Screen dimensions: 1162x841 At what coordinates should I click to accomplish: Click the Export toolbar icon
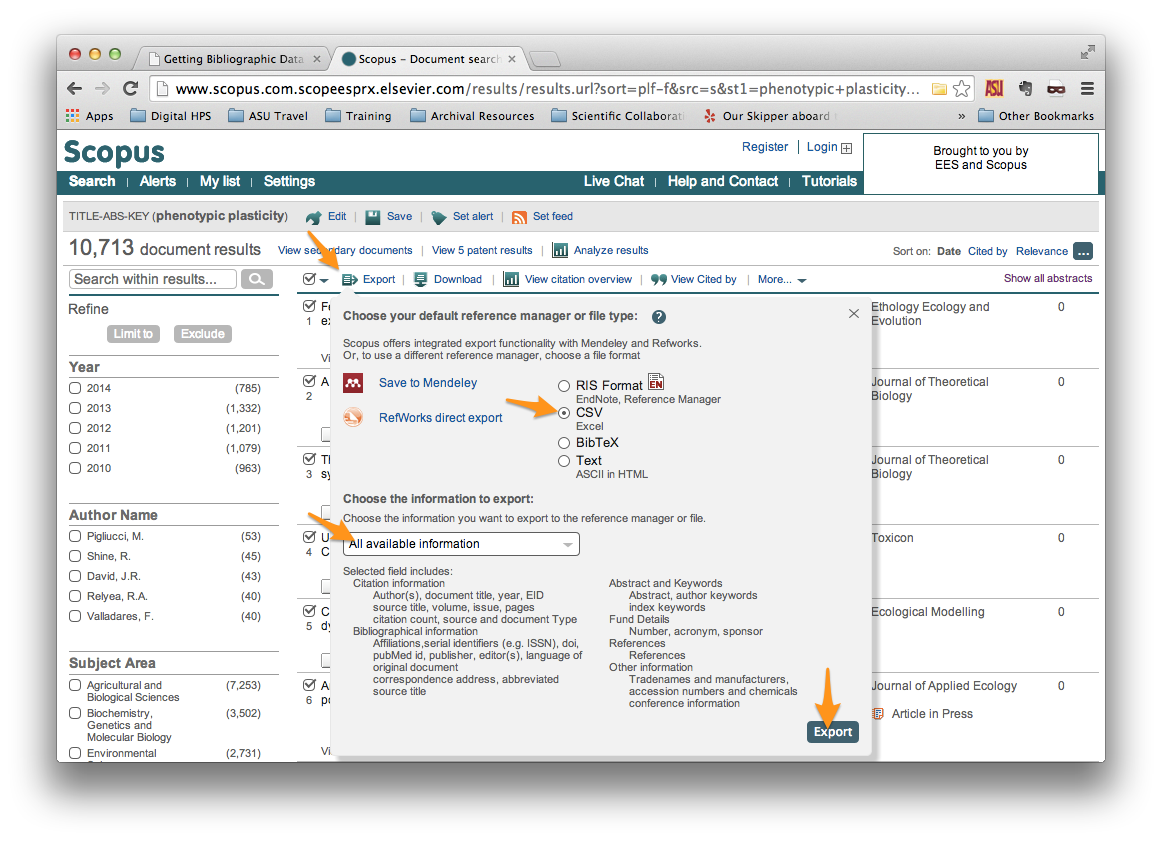pyautogui.click(x=350, y=279)
